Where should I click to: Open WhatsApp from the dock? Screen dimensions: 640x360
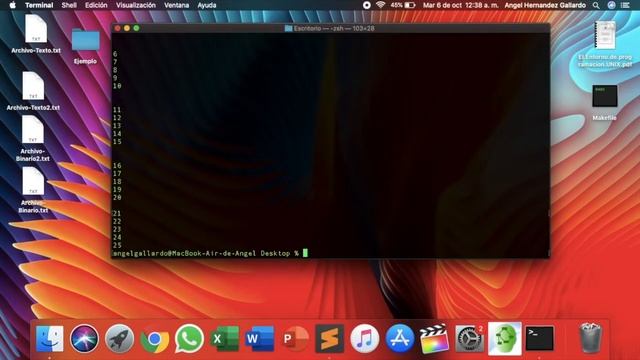point(189,338)
